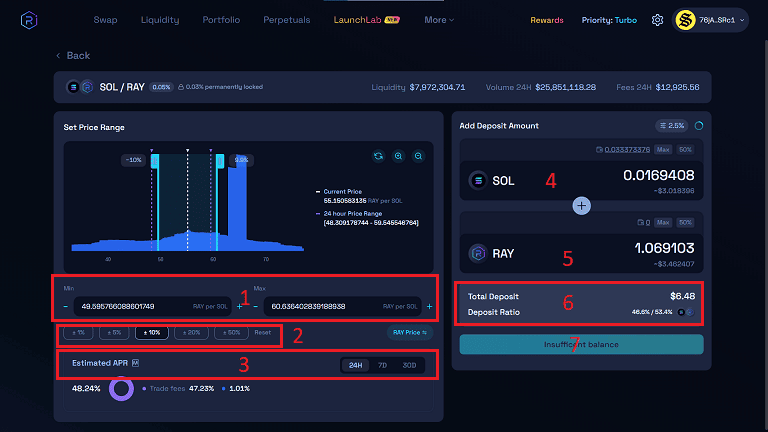The height and width of the screenshot is (432, 768).
Task: Click the 0.05% fee tier badge
Action: coord(161,87)
